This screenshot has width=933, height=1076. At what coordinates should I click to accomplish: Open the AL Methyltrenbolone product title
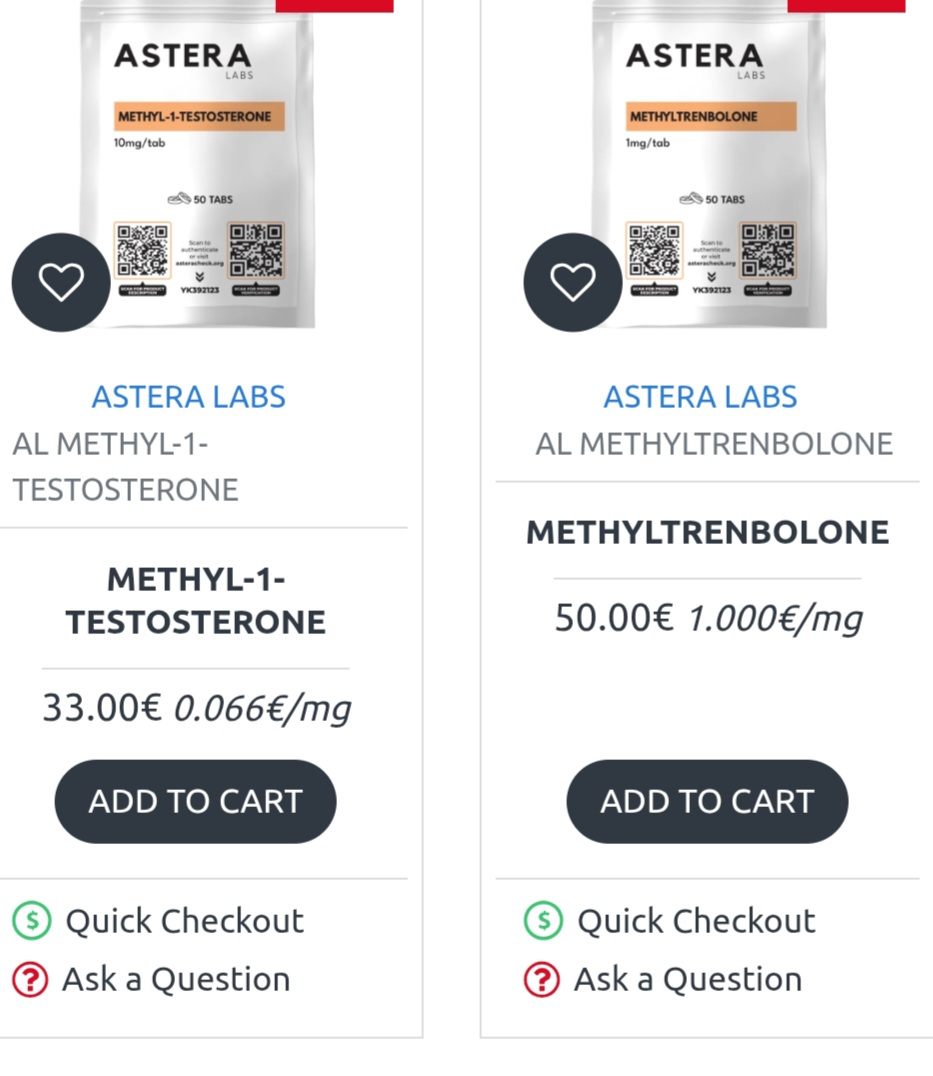pos(714,443)
